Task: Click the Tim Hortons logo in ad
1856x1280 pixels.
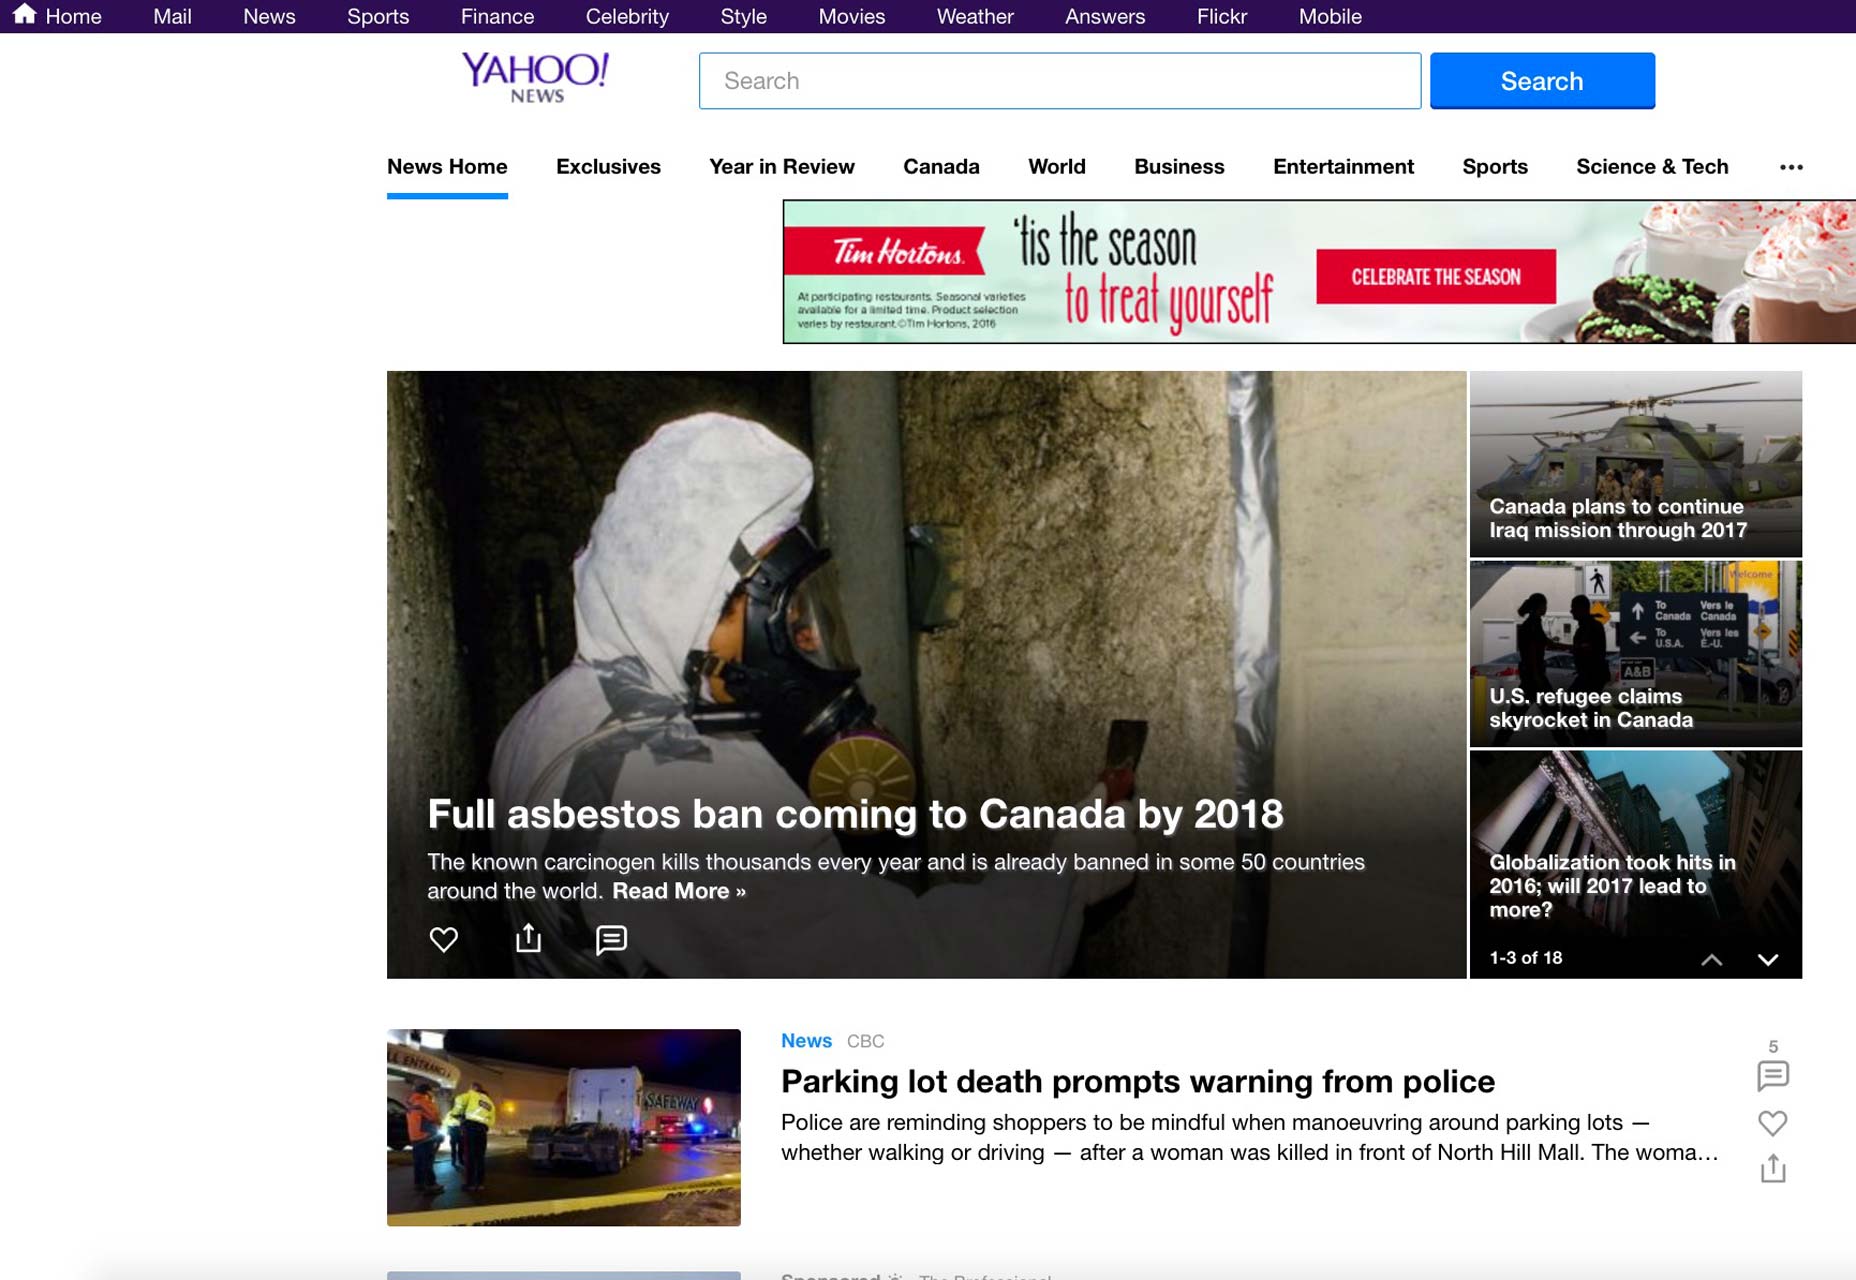Action: click(897, 252)
